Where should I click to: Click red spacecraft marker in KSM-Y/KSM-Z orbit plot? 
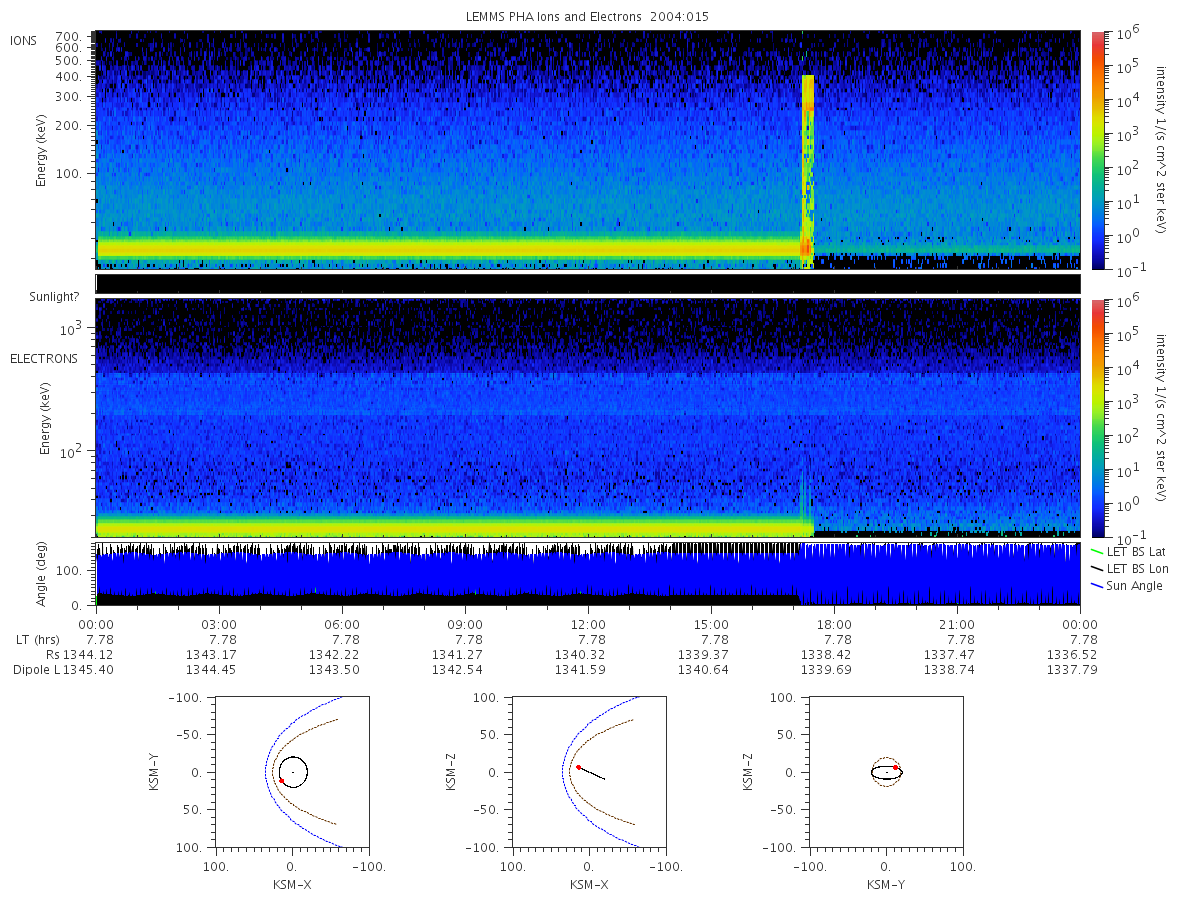click(x=895, y=767)
